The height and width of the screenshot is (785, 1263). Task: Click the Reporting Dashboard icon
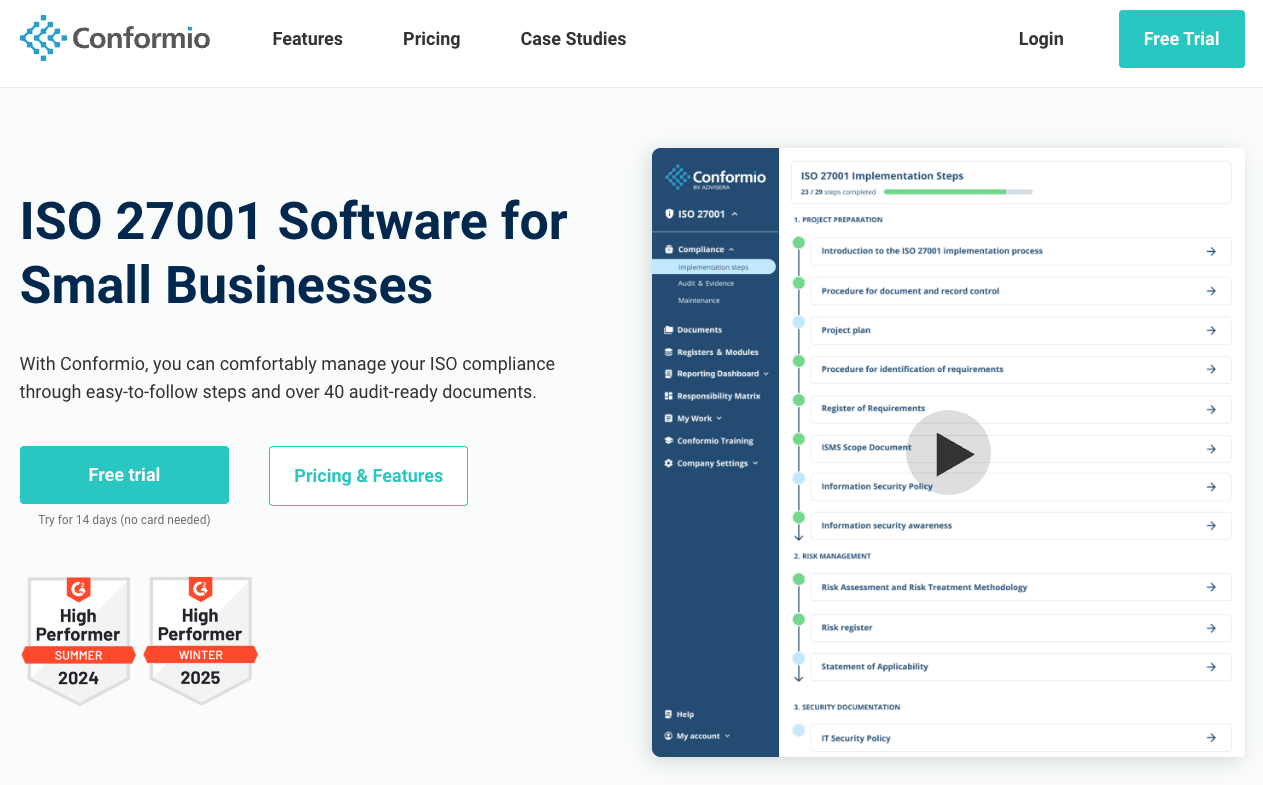pos(669,374)
